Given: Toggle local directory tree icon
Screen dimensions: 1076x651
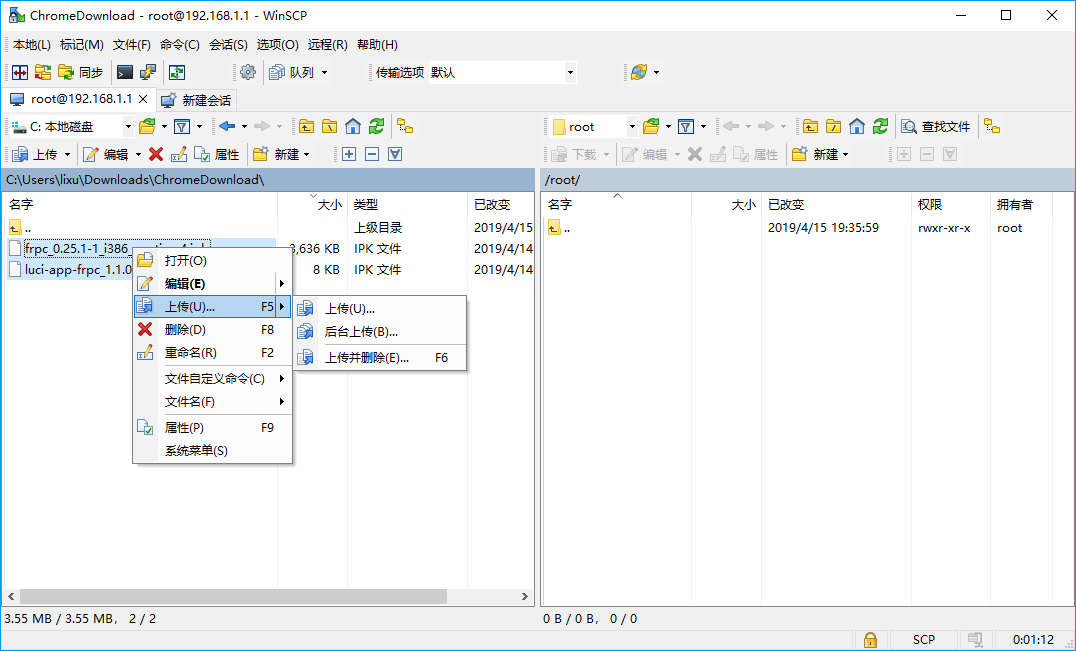Looking at the screenshot, I should [x=406, y=127].
